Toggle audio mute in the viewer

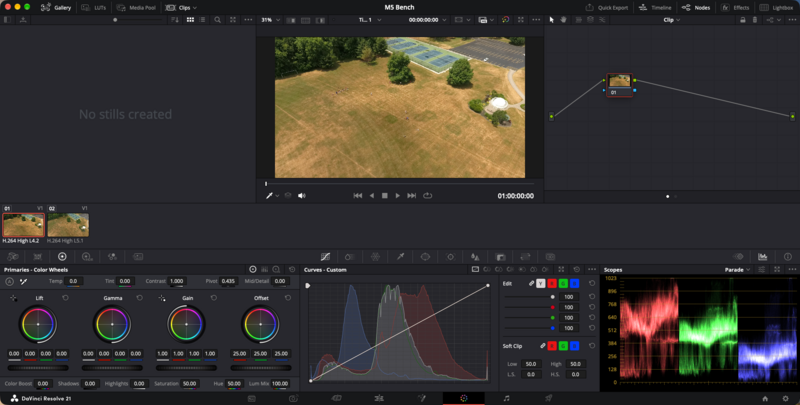[x=302, y=196]
